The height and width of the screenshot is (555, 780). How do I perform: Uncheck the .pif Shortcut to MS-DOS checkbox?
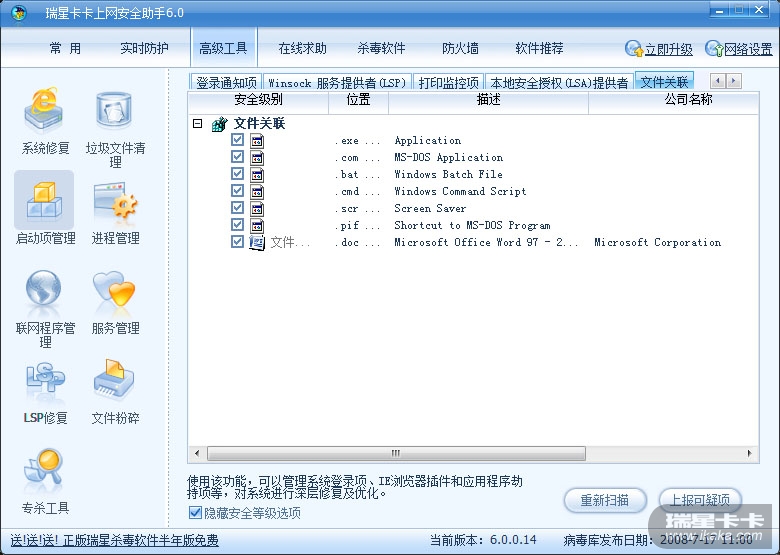click(237, 224)
